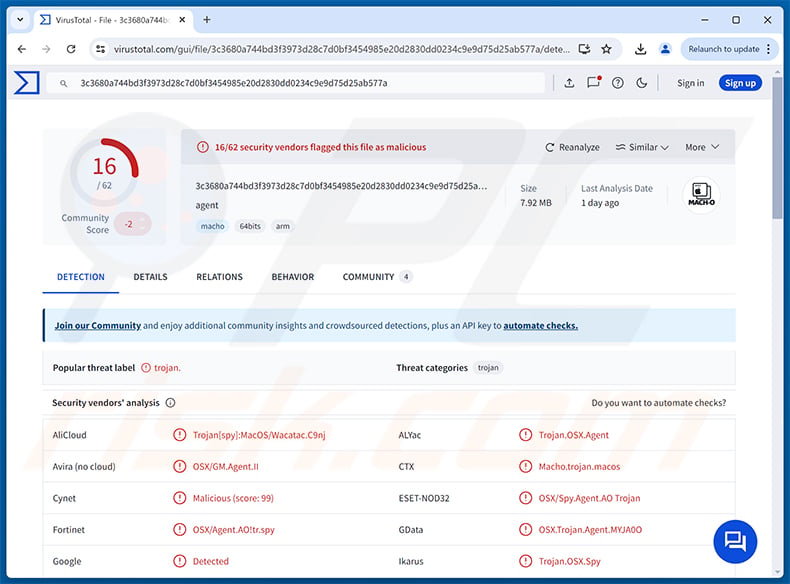The image size is (790, 584).
Task: Open site information icon in address bar
Action: point(101,49)
